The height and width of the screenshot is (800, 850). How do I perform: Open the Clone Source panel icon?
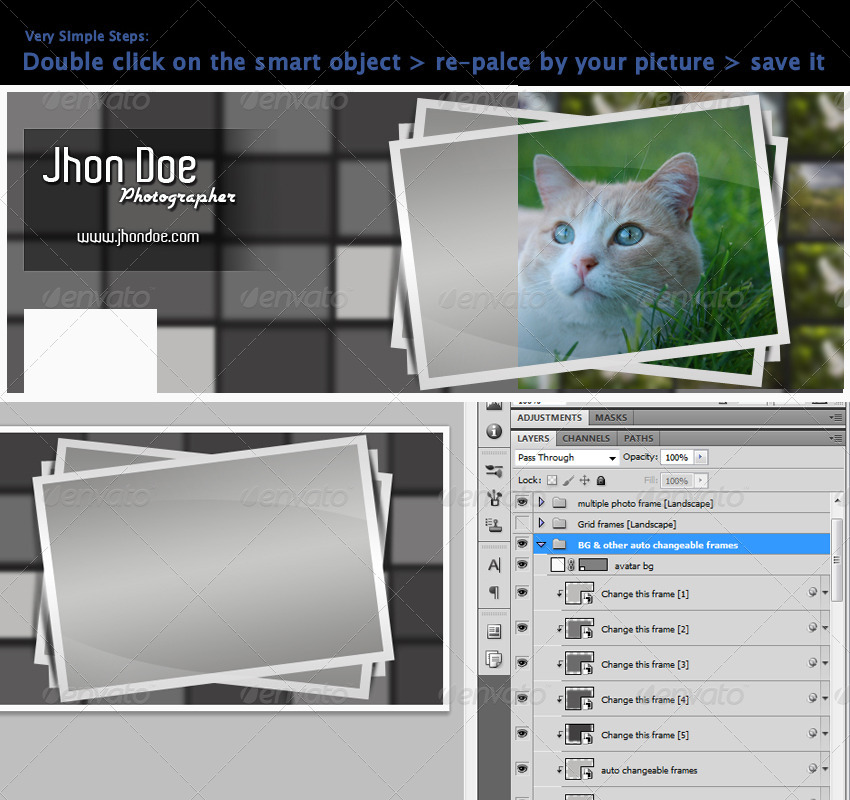point(494,524)
